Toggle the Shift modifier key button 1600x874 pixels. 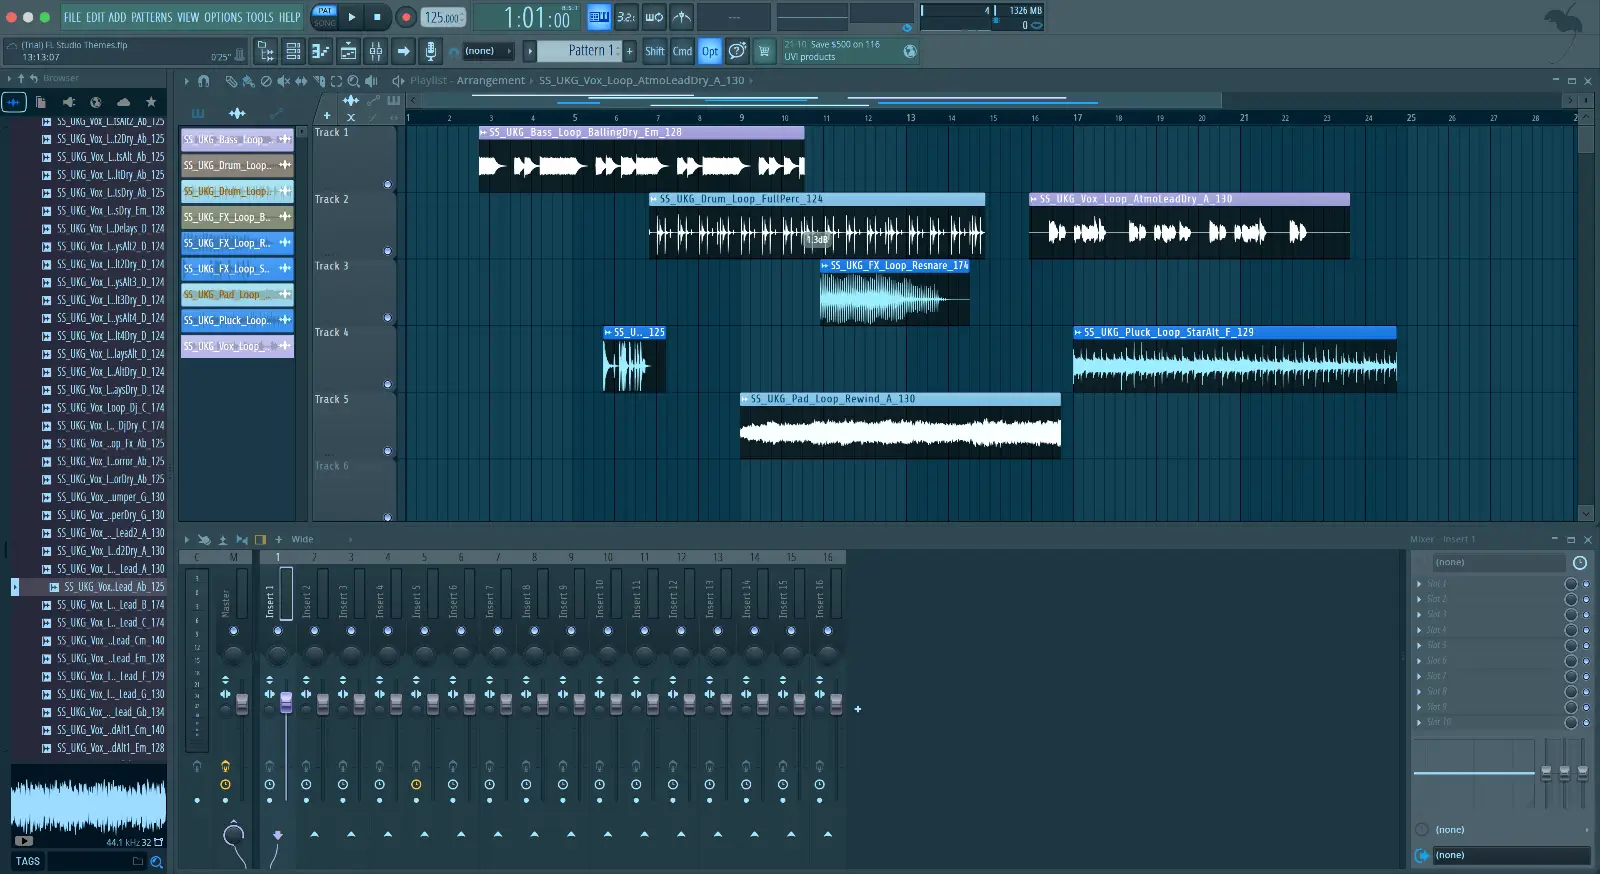[654, 51]
